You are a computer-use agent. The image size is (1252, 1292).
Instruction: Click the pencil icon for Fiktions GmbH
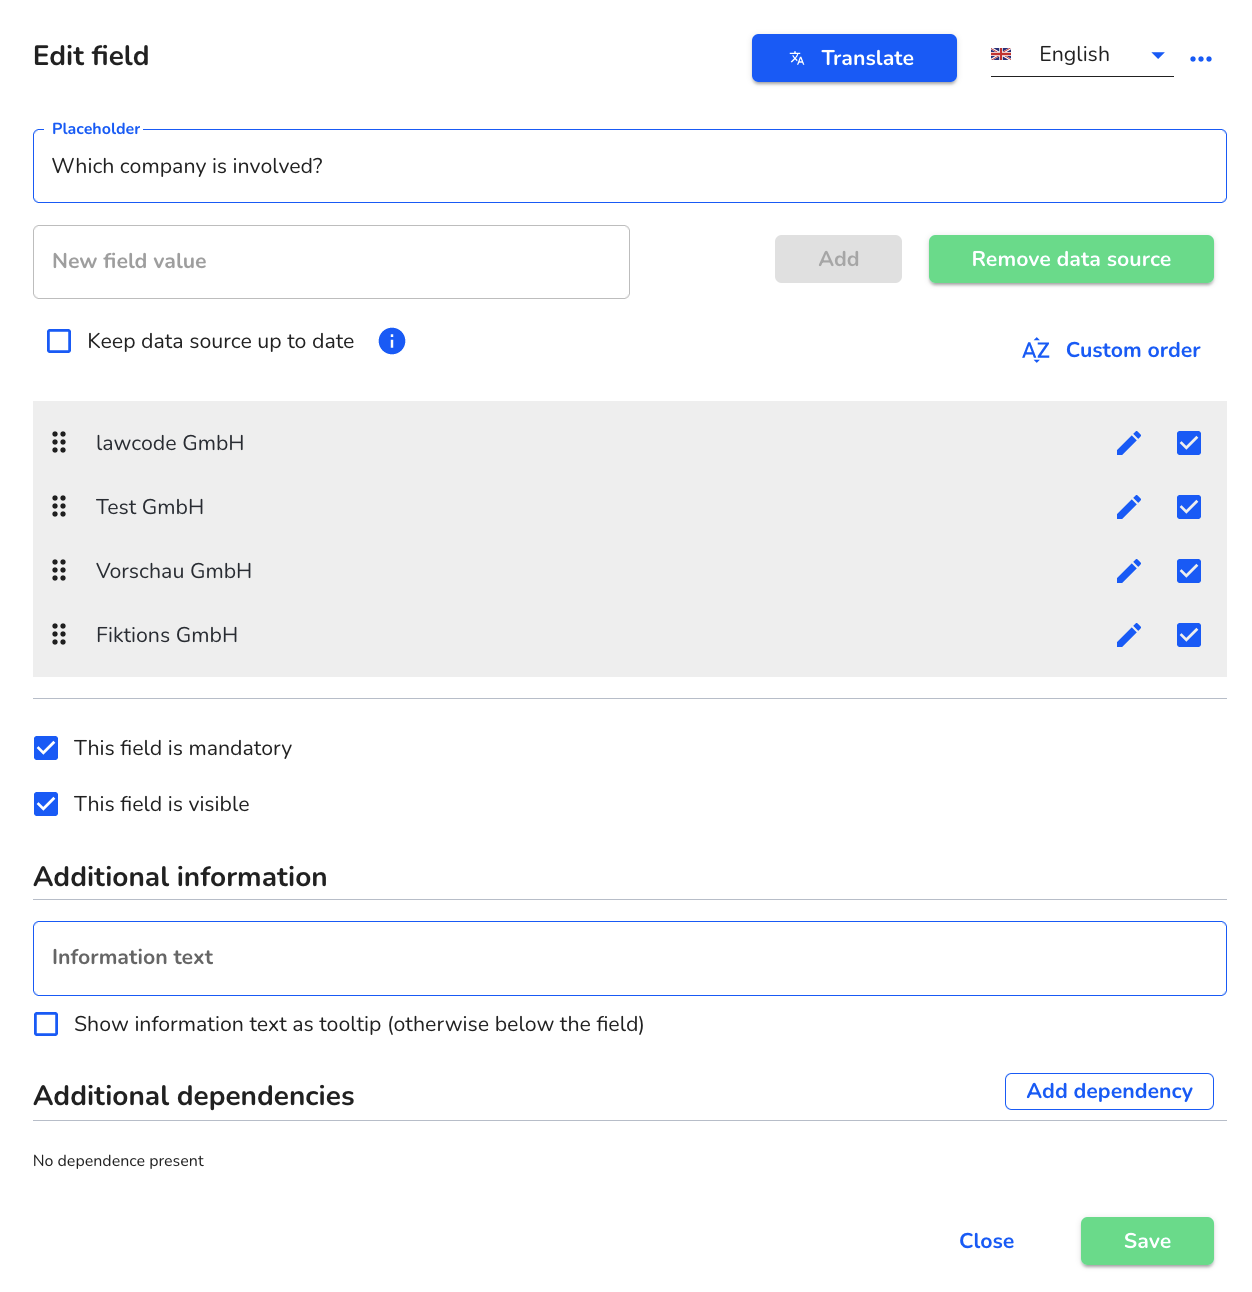(1129, 635)
